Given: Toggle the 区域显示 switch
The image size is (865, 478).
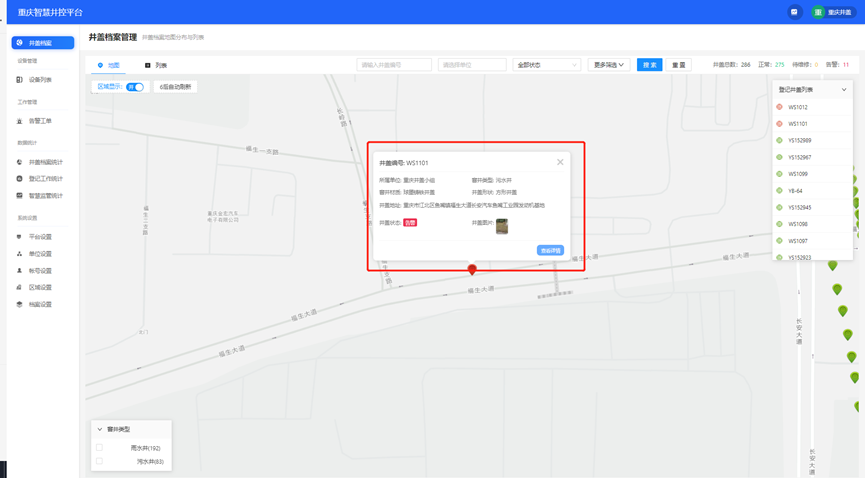Looking at the screenshot, I should pos(135,87).
